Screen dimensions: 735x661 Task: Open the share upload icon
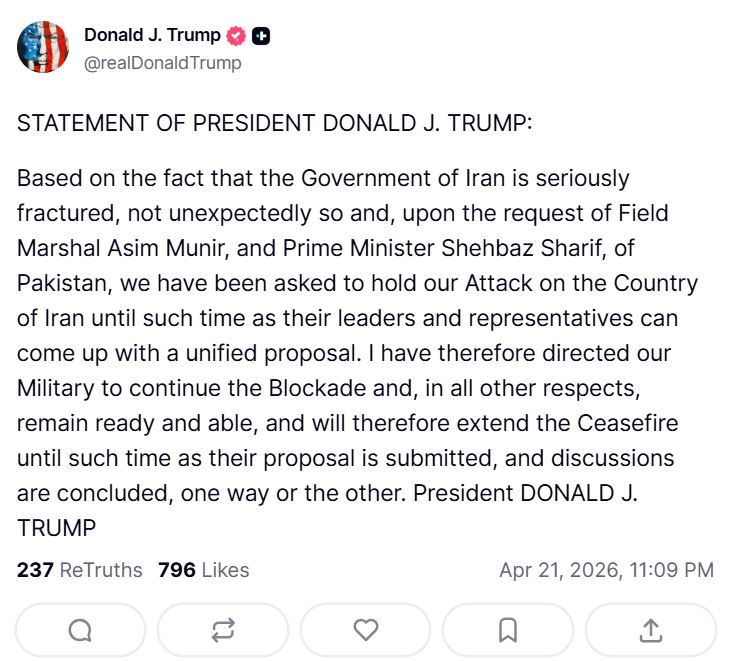(650, 630)
